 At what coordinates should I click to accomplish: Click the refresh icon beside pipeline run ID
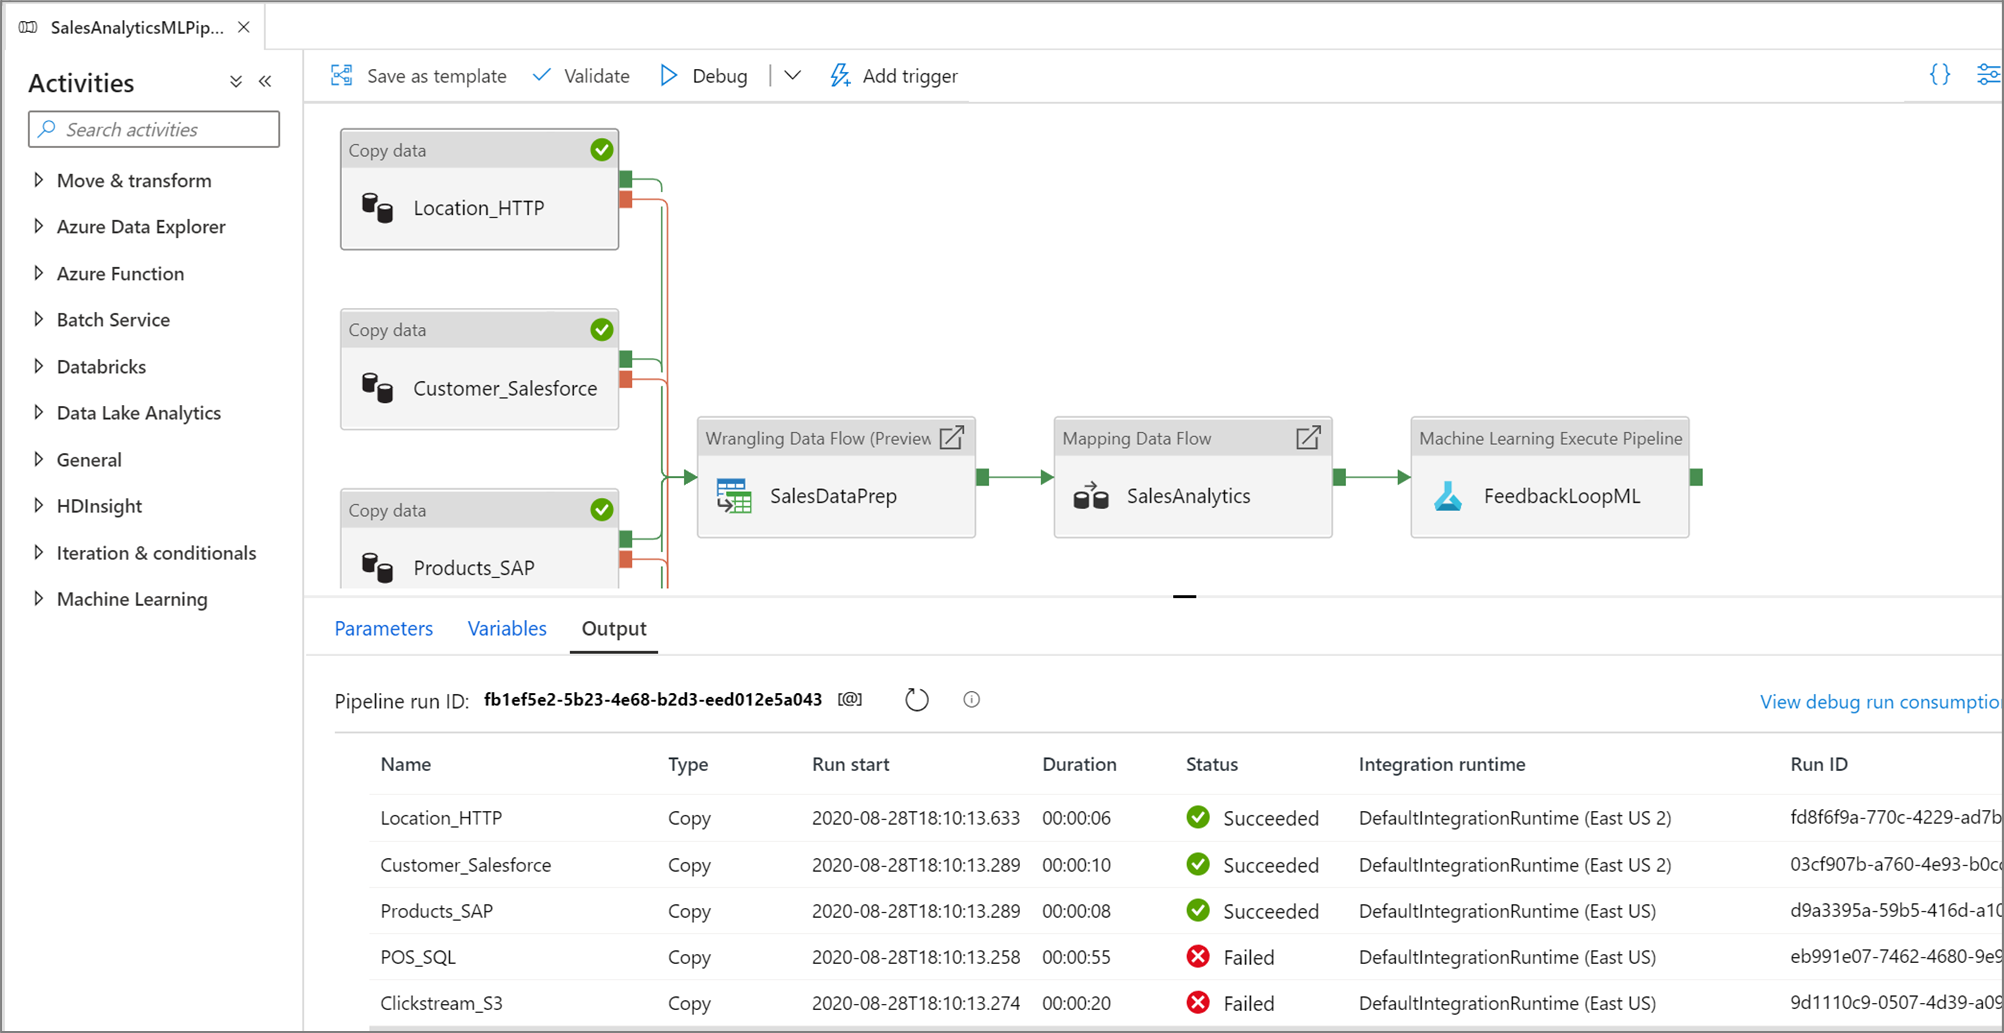point(917,700)
